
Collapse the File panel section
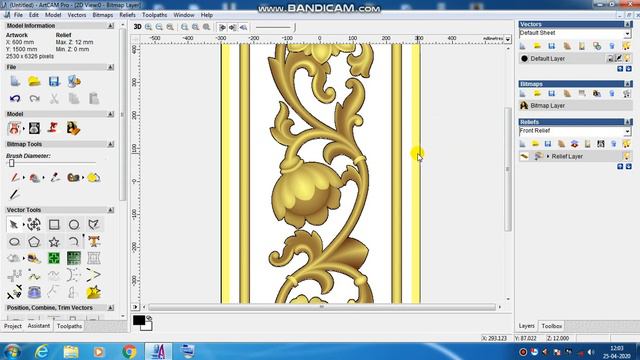(x=111, y=67)
